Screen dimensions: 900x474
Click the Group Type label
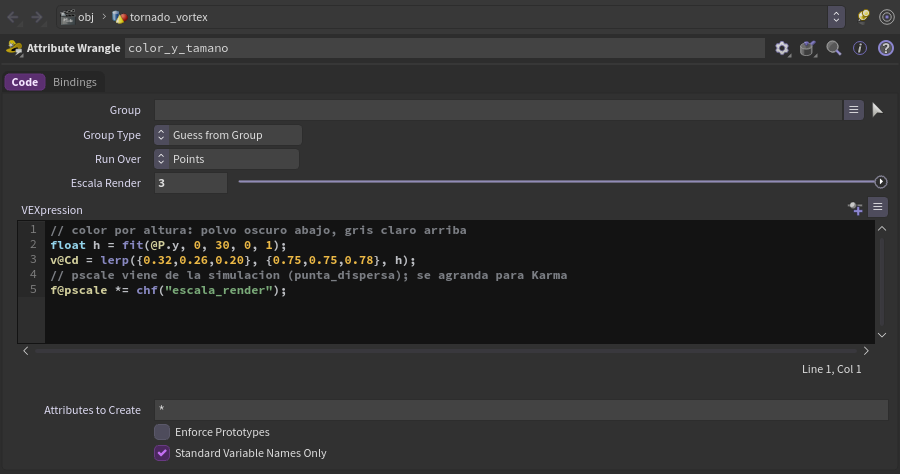(112, 135)
